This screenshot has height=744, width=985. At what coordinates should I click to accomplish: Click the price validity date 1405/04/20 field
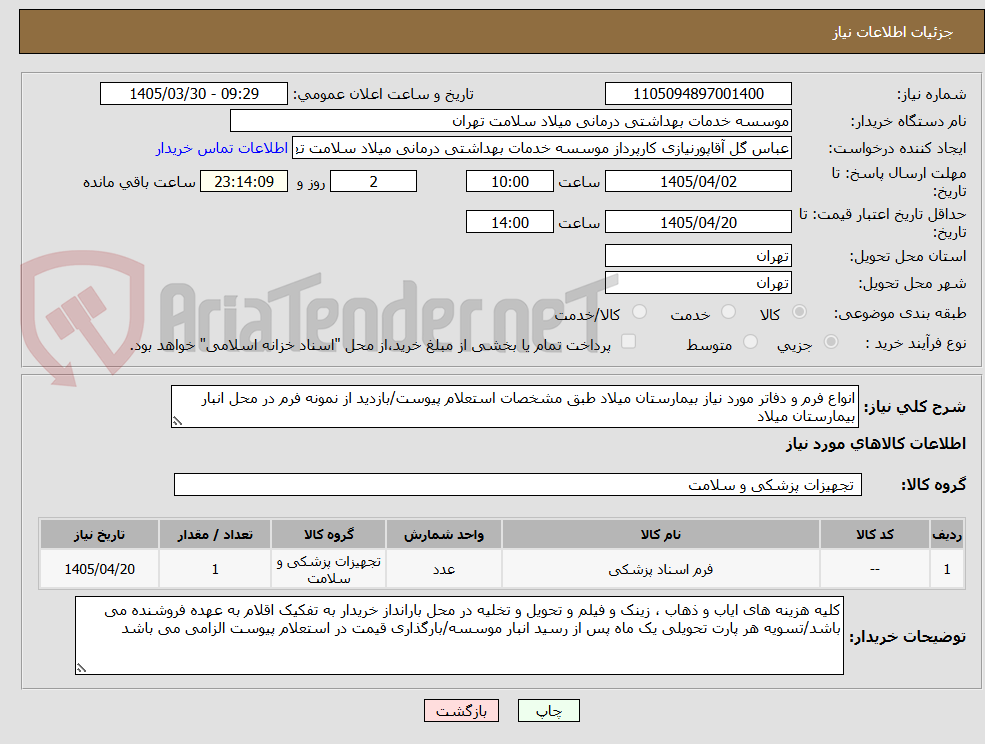(x=698, y=222)
